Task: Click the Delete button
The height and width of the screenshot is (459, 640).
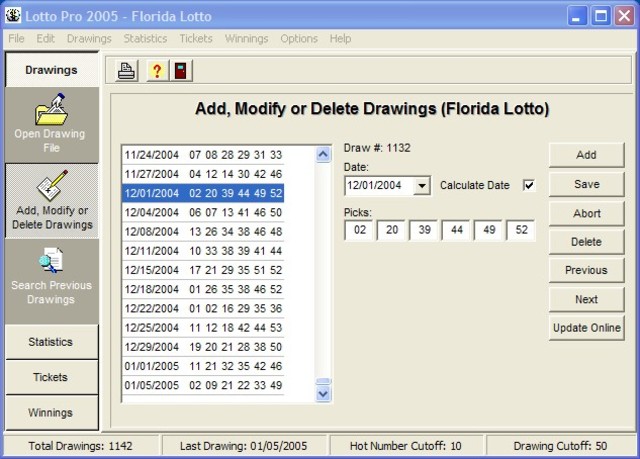Action: [x=587, y=242]
